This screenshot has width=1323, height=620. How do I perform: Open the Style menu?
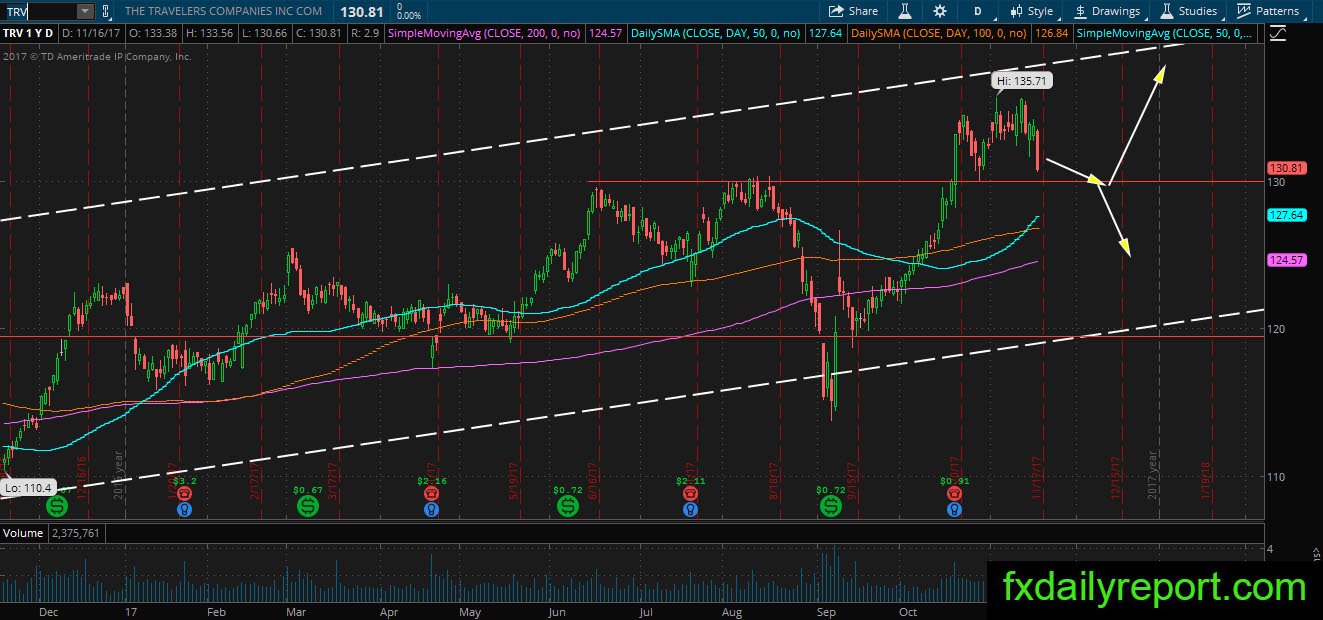click(x=1032, y=11)
